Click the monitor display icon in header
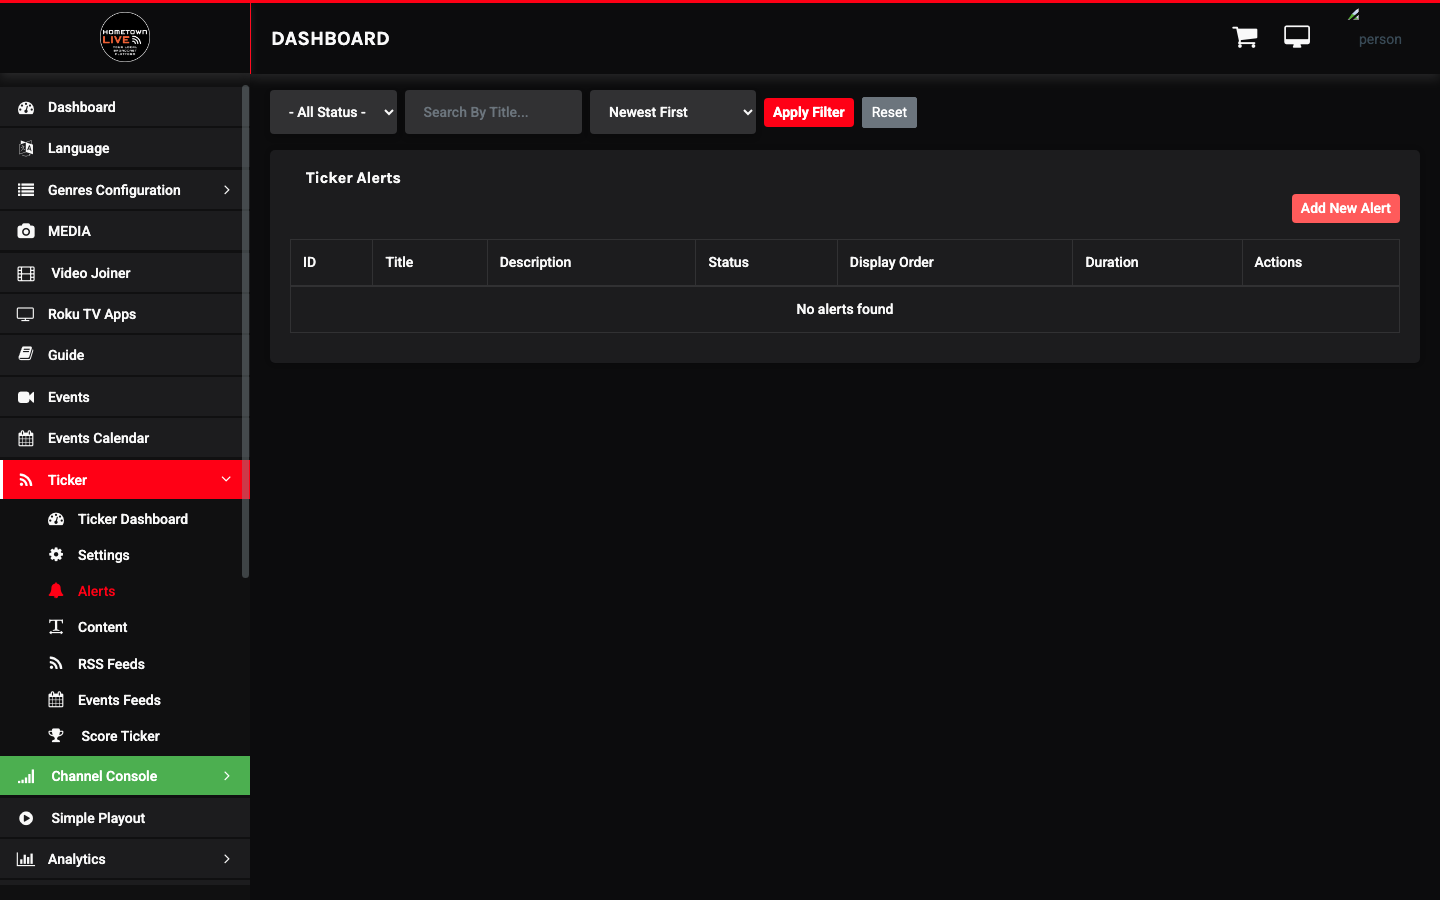The width and height of the screenshot is (1440, 900). tap(1297, 37)
